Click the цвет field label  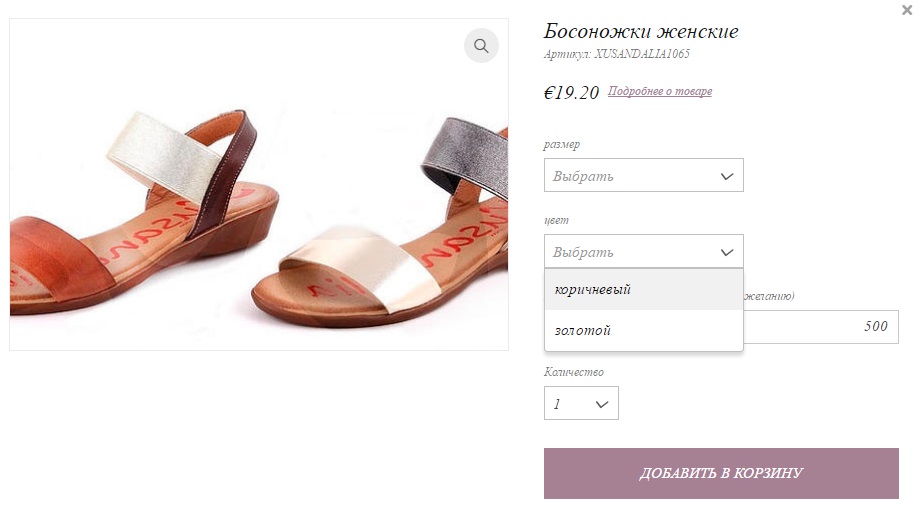556,221
